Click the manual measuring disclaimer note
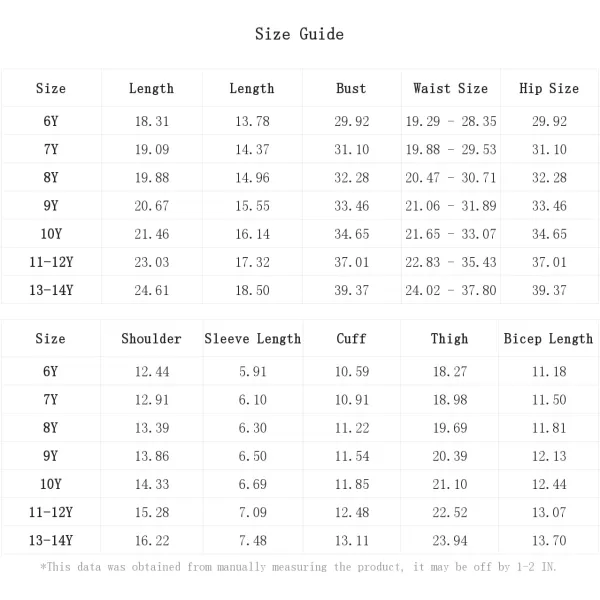 coord(298,567)
